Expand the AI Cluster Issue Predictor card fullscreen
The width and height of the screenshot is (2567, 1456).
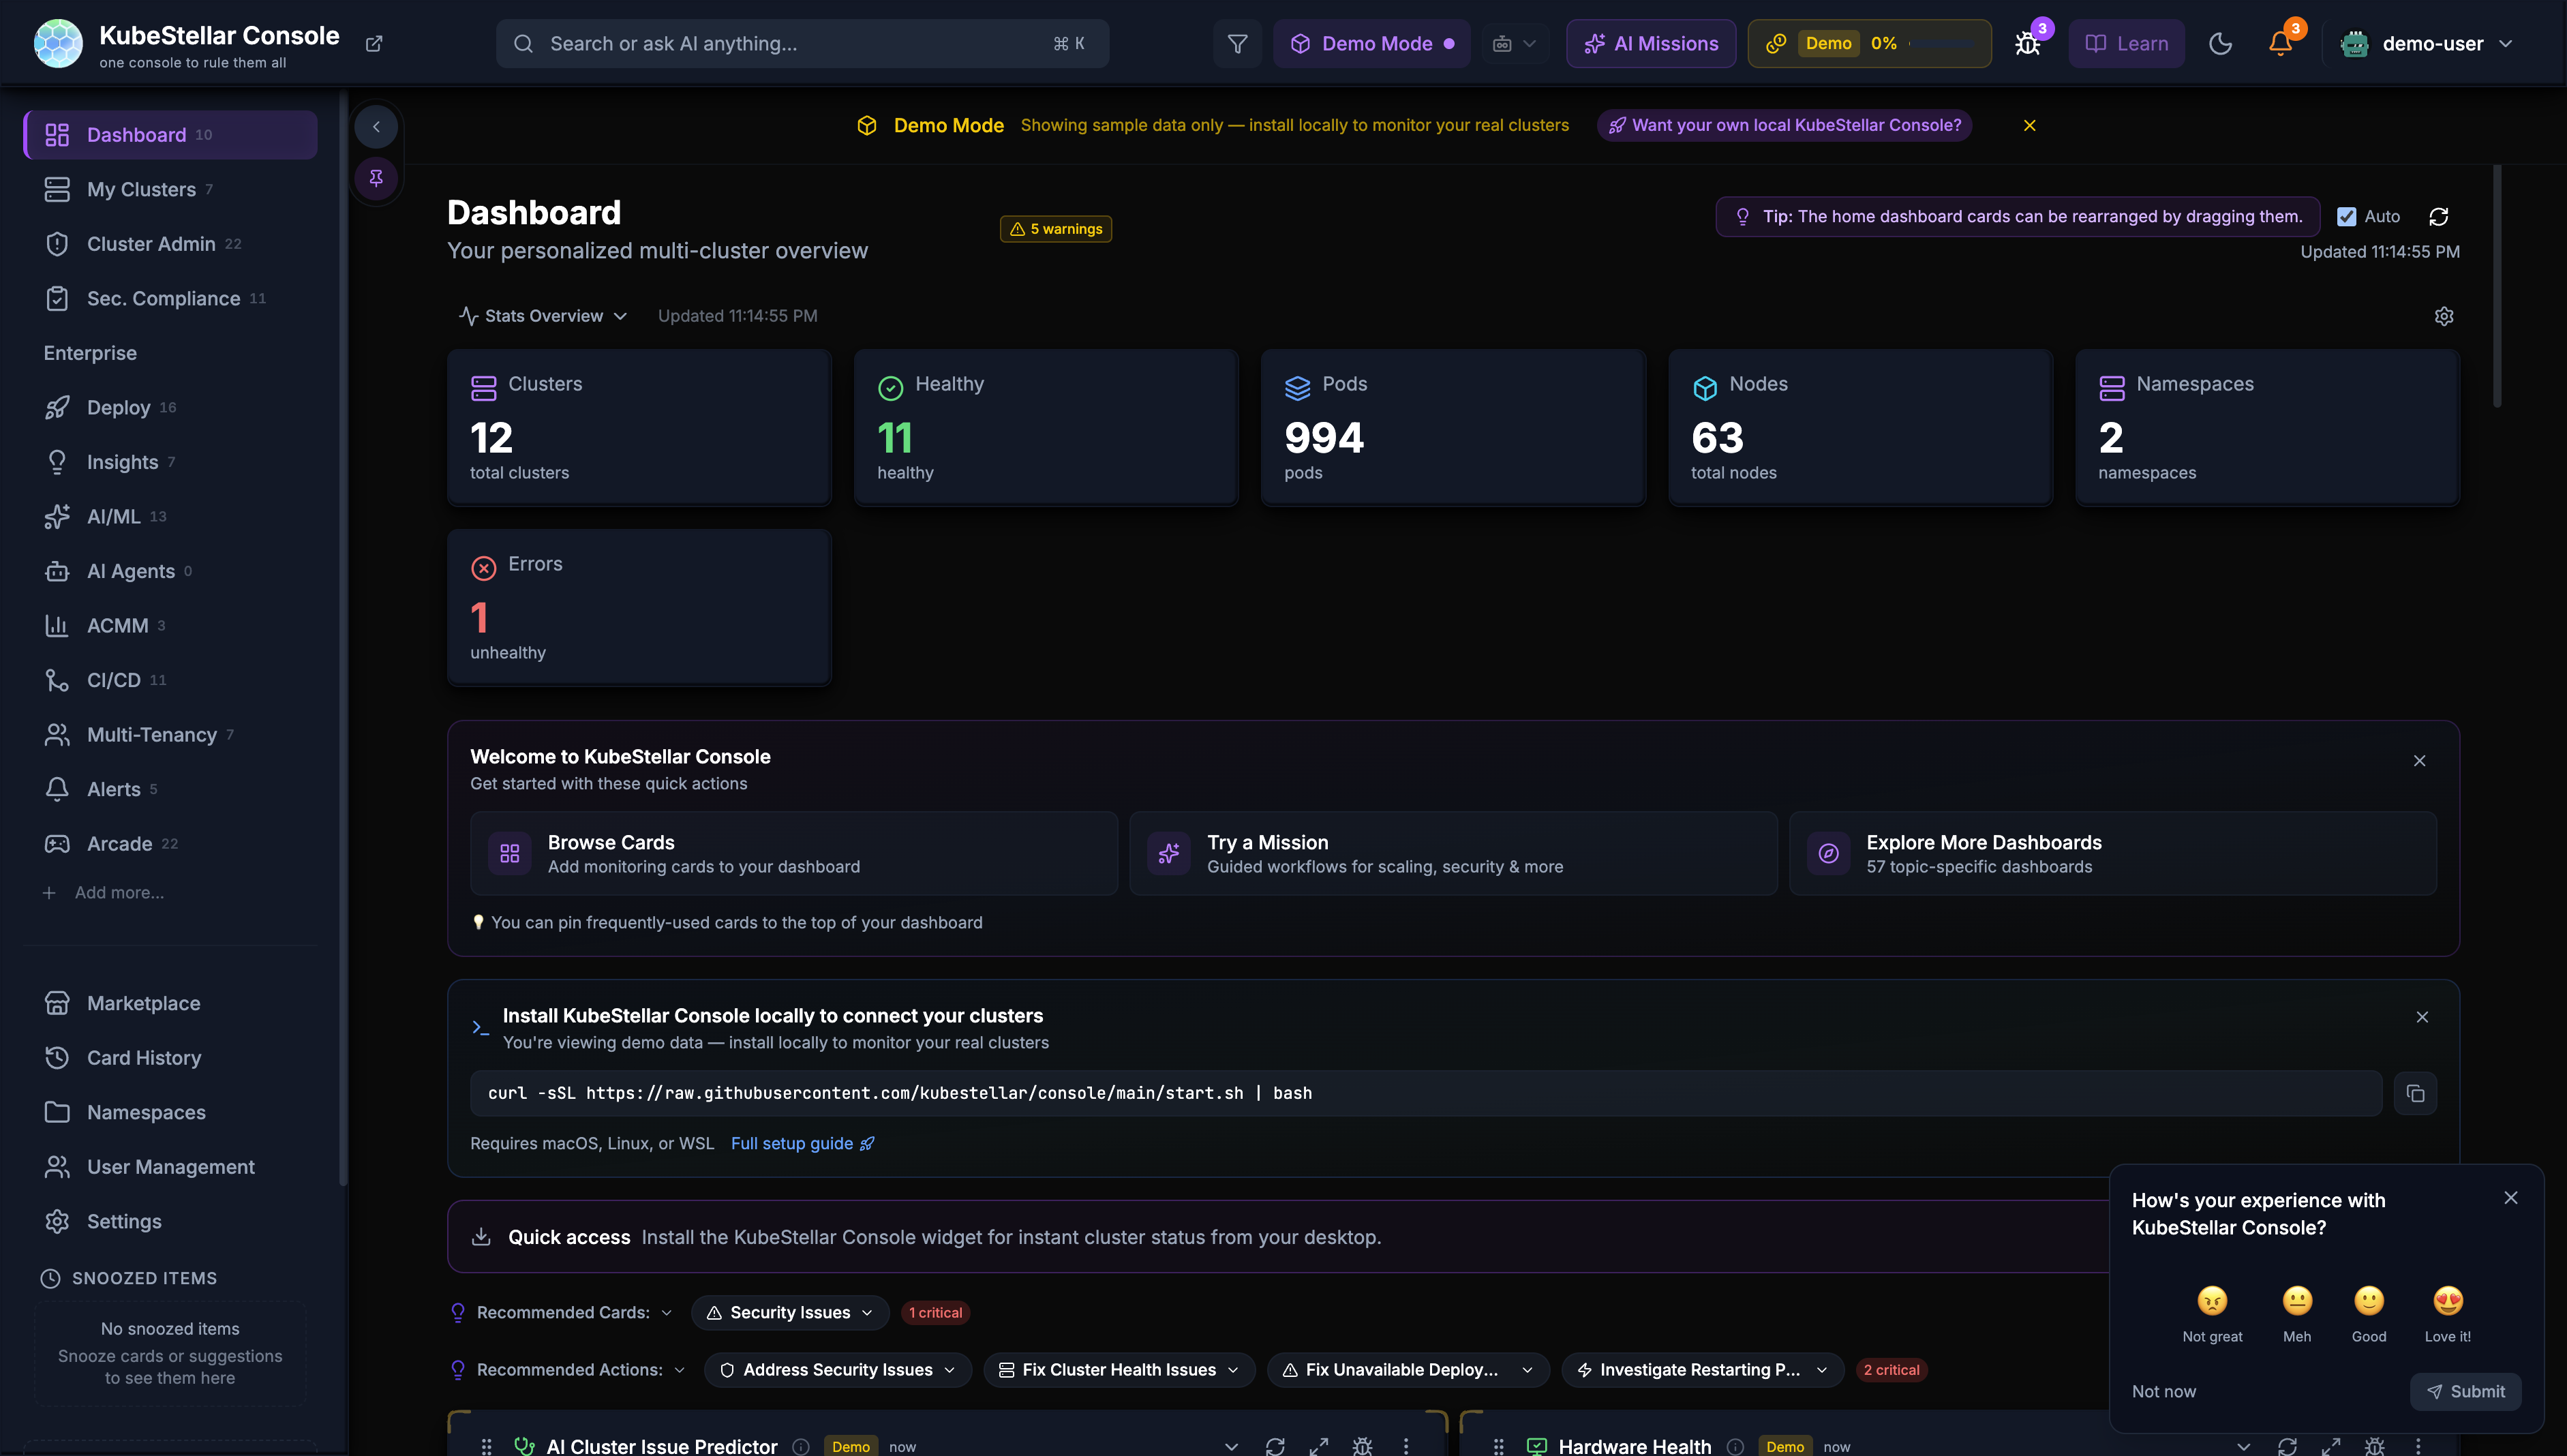1319,1446
